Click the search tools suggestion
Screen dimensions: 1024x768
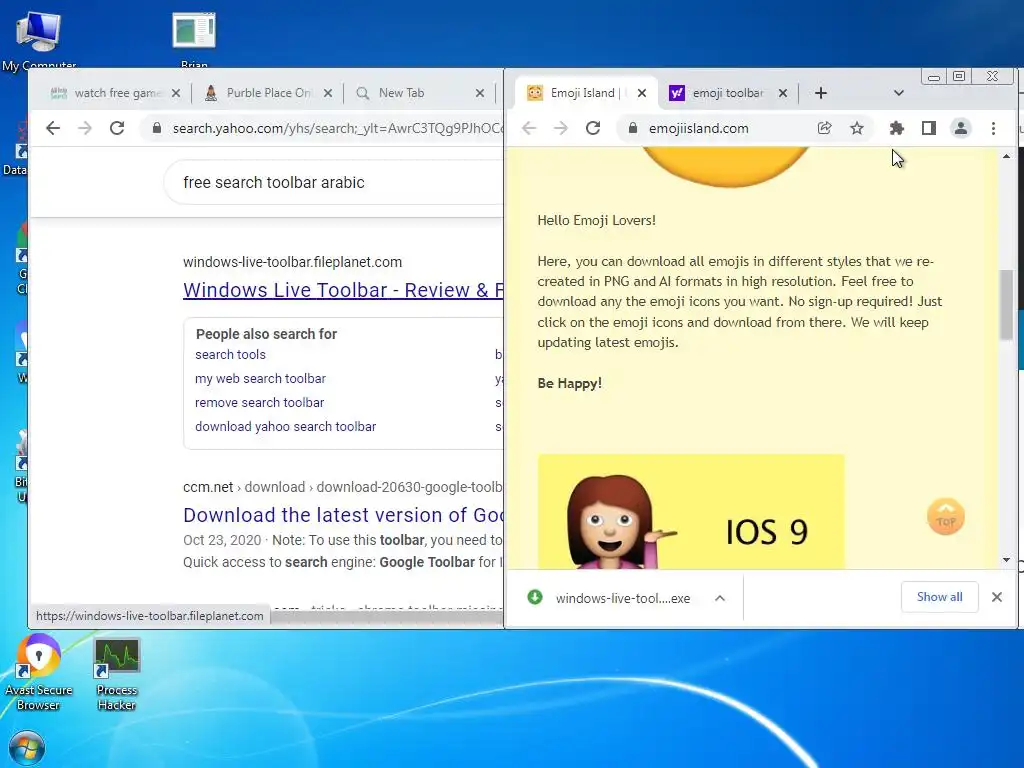[x=230, y=355]
